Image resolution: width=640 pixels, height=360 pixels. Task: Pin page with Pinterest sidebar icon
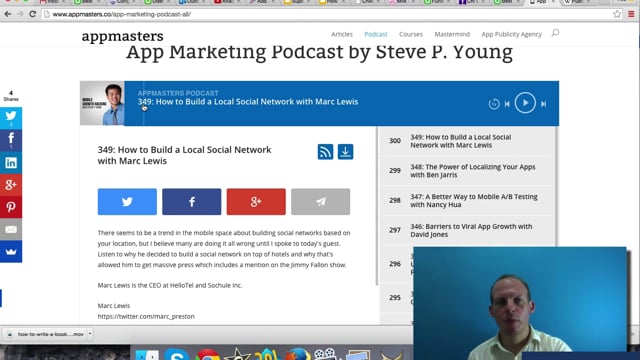[x=11, y=207]
